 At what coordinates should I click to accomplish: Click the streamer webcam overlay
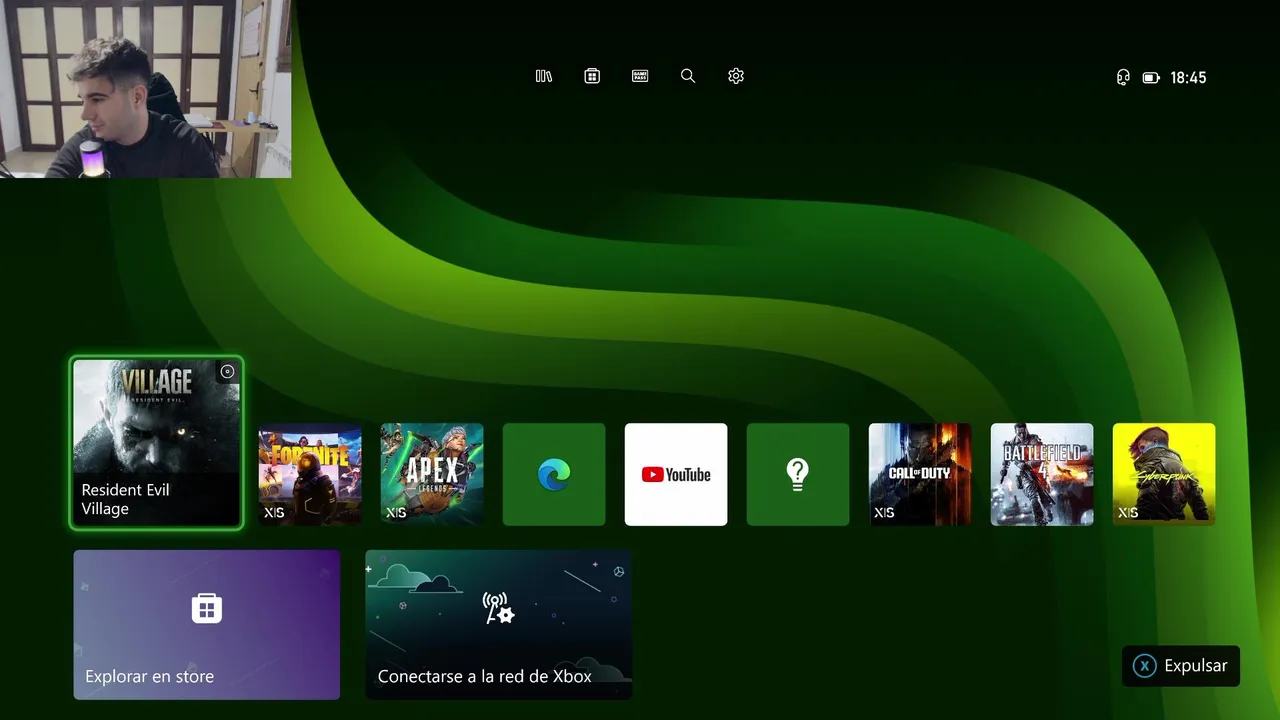point(145,89)
